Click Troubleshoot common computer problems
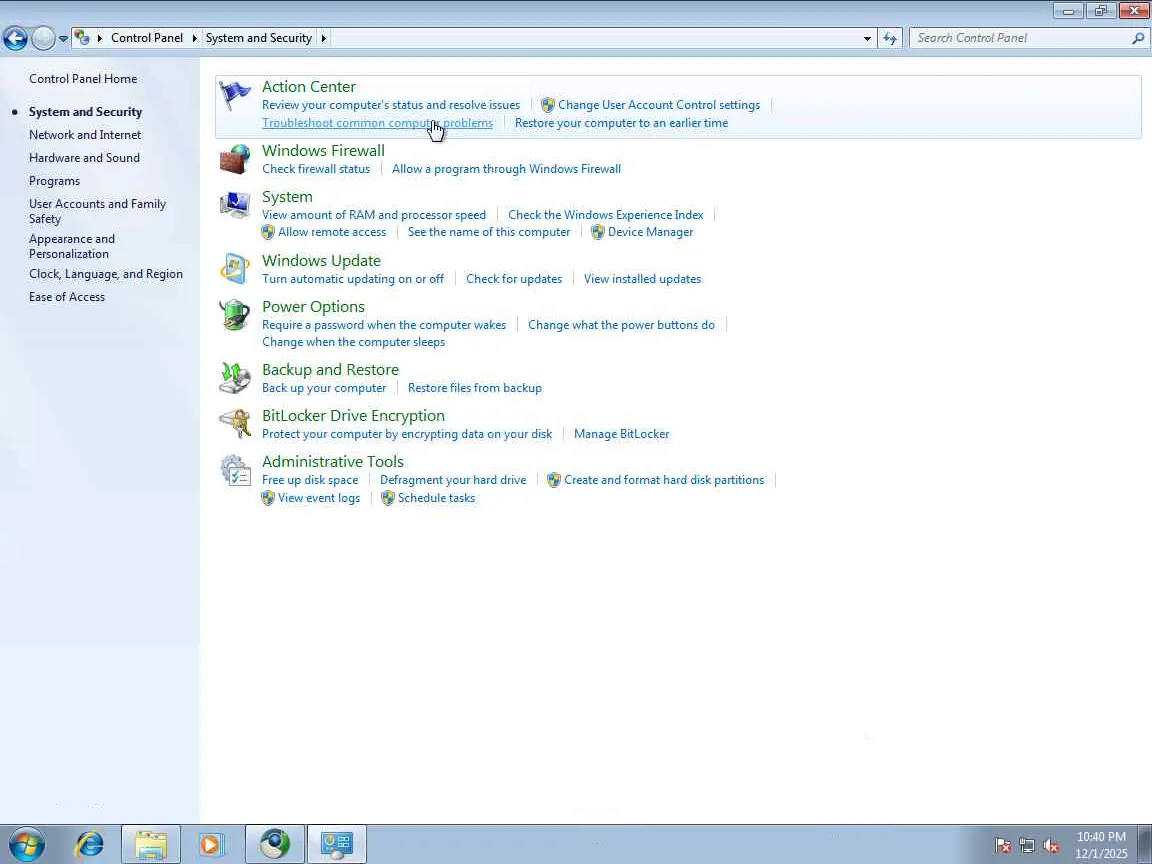The width and height of the screenshot is (1152, 864). point(378,123)
